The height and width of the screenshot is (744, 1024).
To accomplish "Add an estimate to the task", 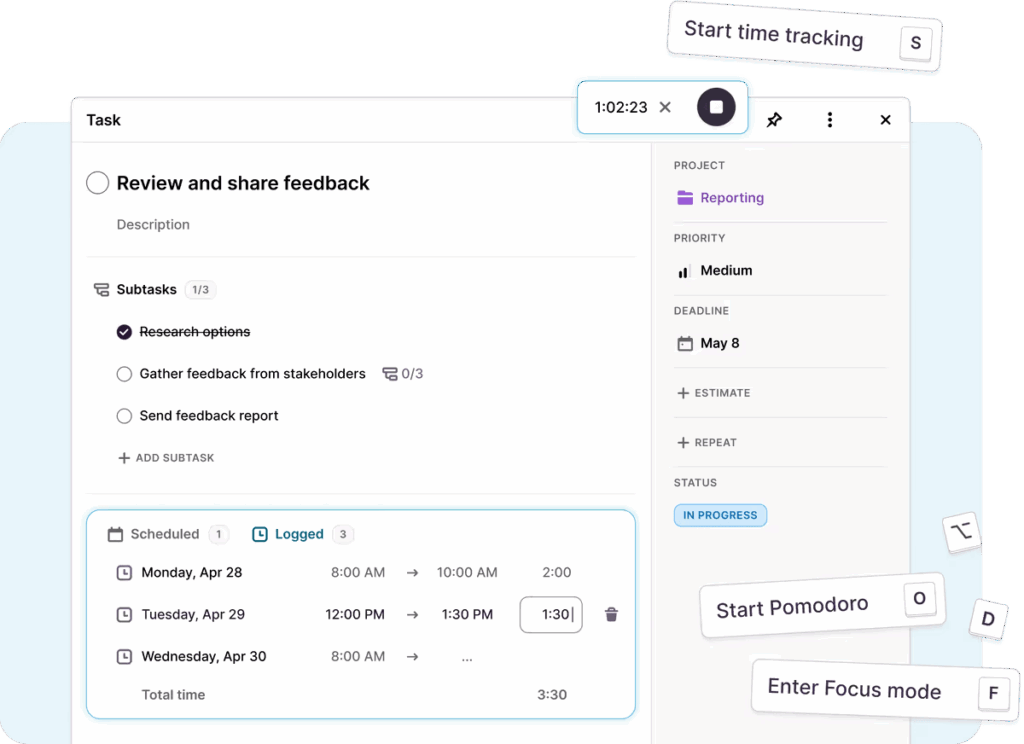I will tap(714, 393).
